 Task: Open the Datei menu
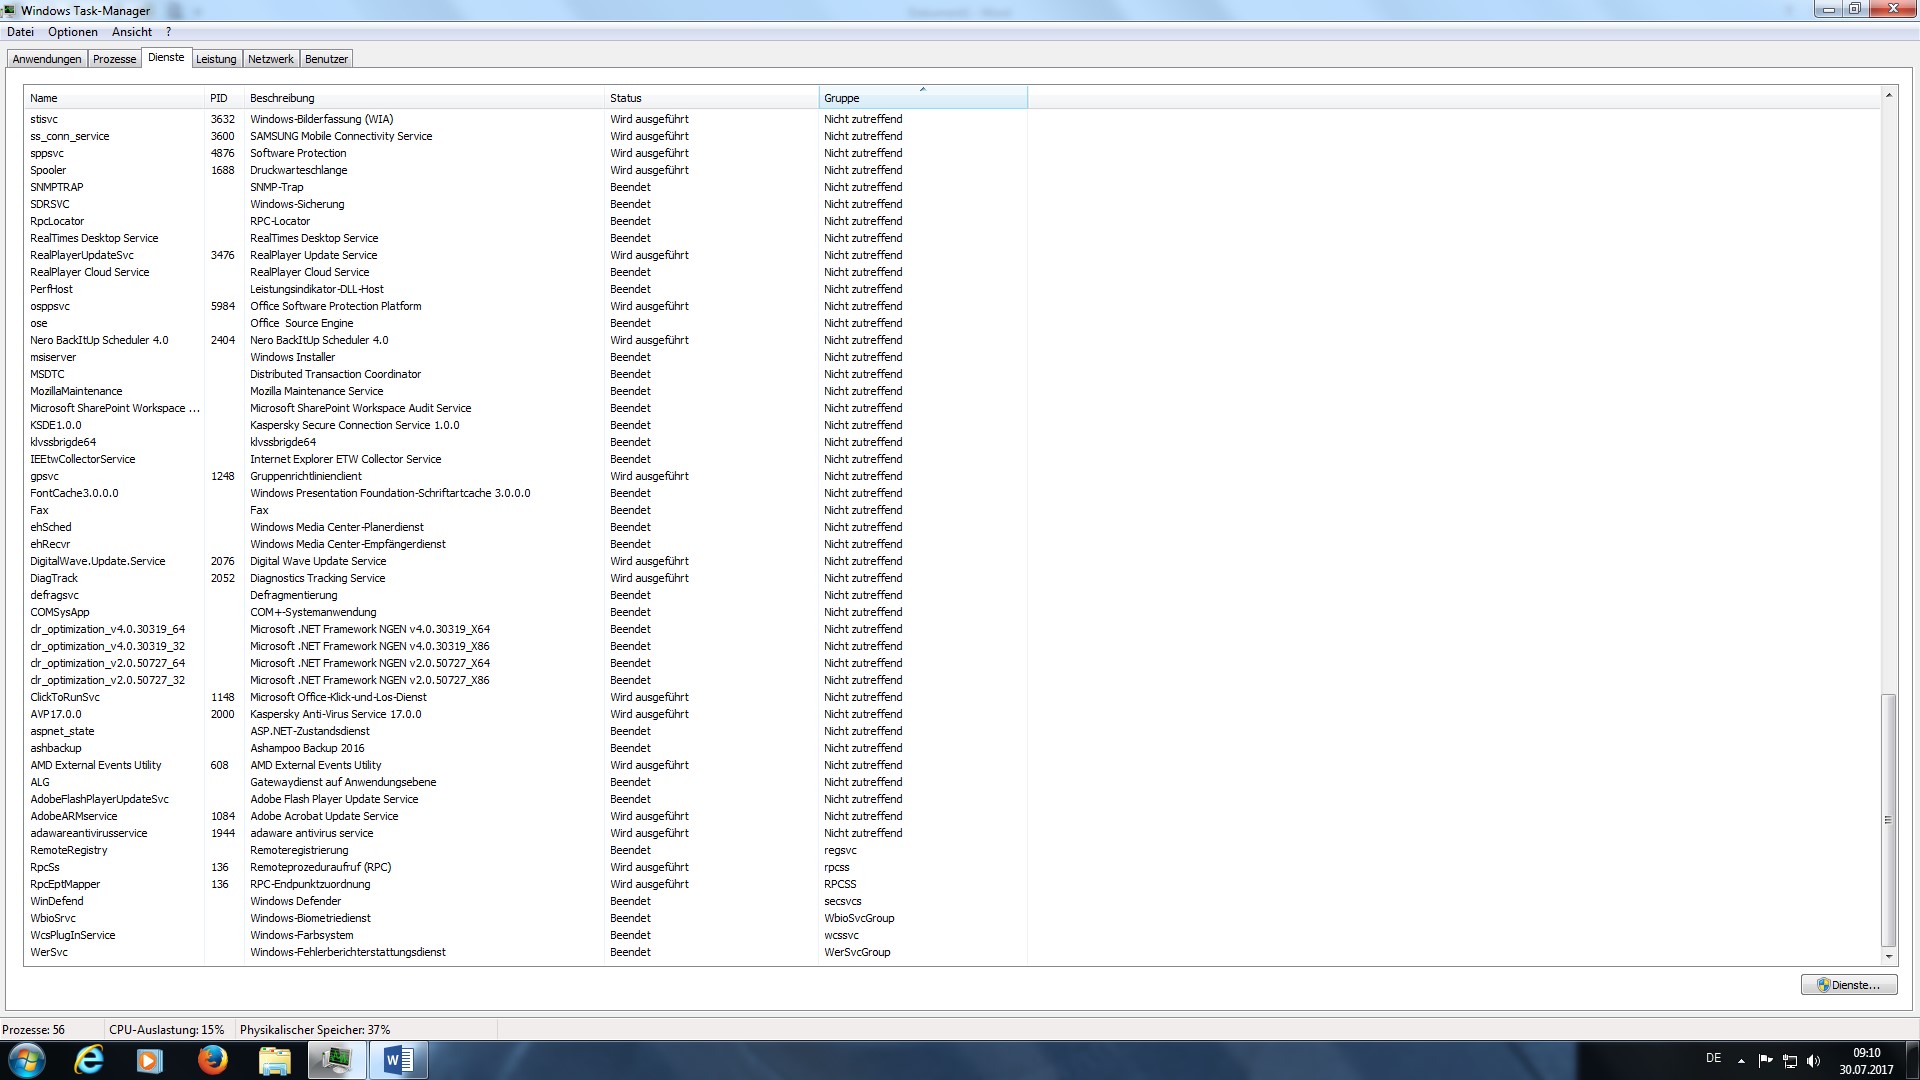tap(20, 32)
